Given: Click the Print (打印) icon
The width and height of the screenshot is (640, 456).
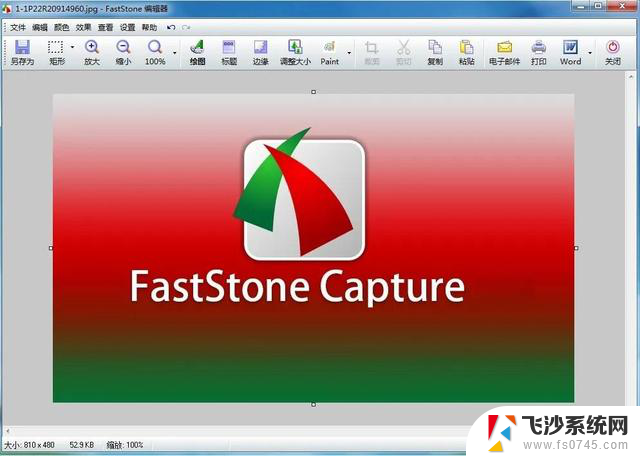Looking at the screenshot, I should tap(539, 52).
